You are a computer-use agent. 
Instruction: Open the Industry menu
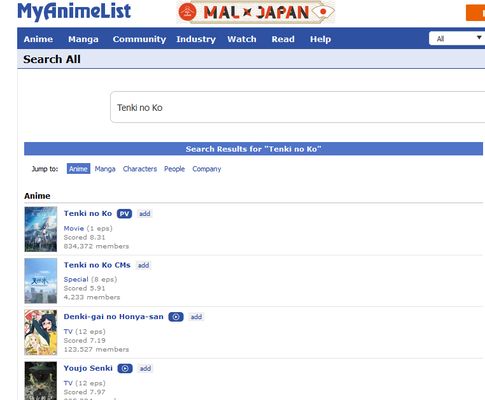(x=196, y=39)
